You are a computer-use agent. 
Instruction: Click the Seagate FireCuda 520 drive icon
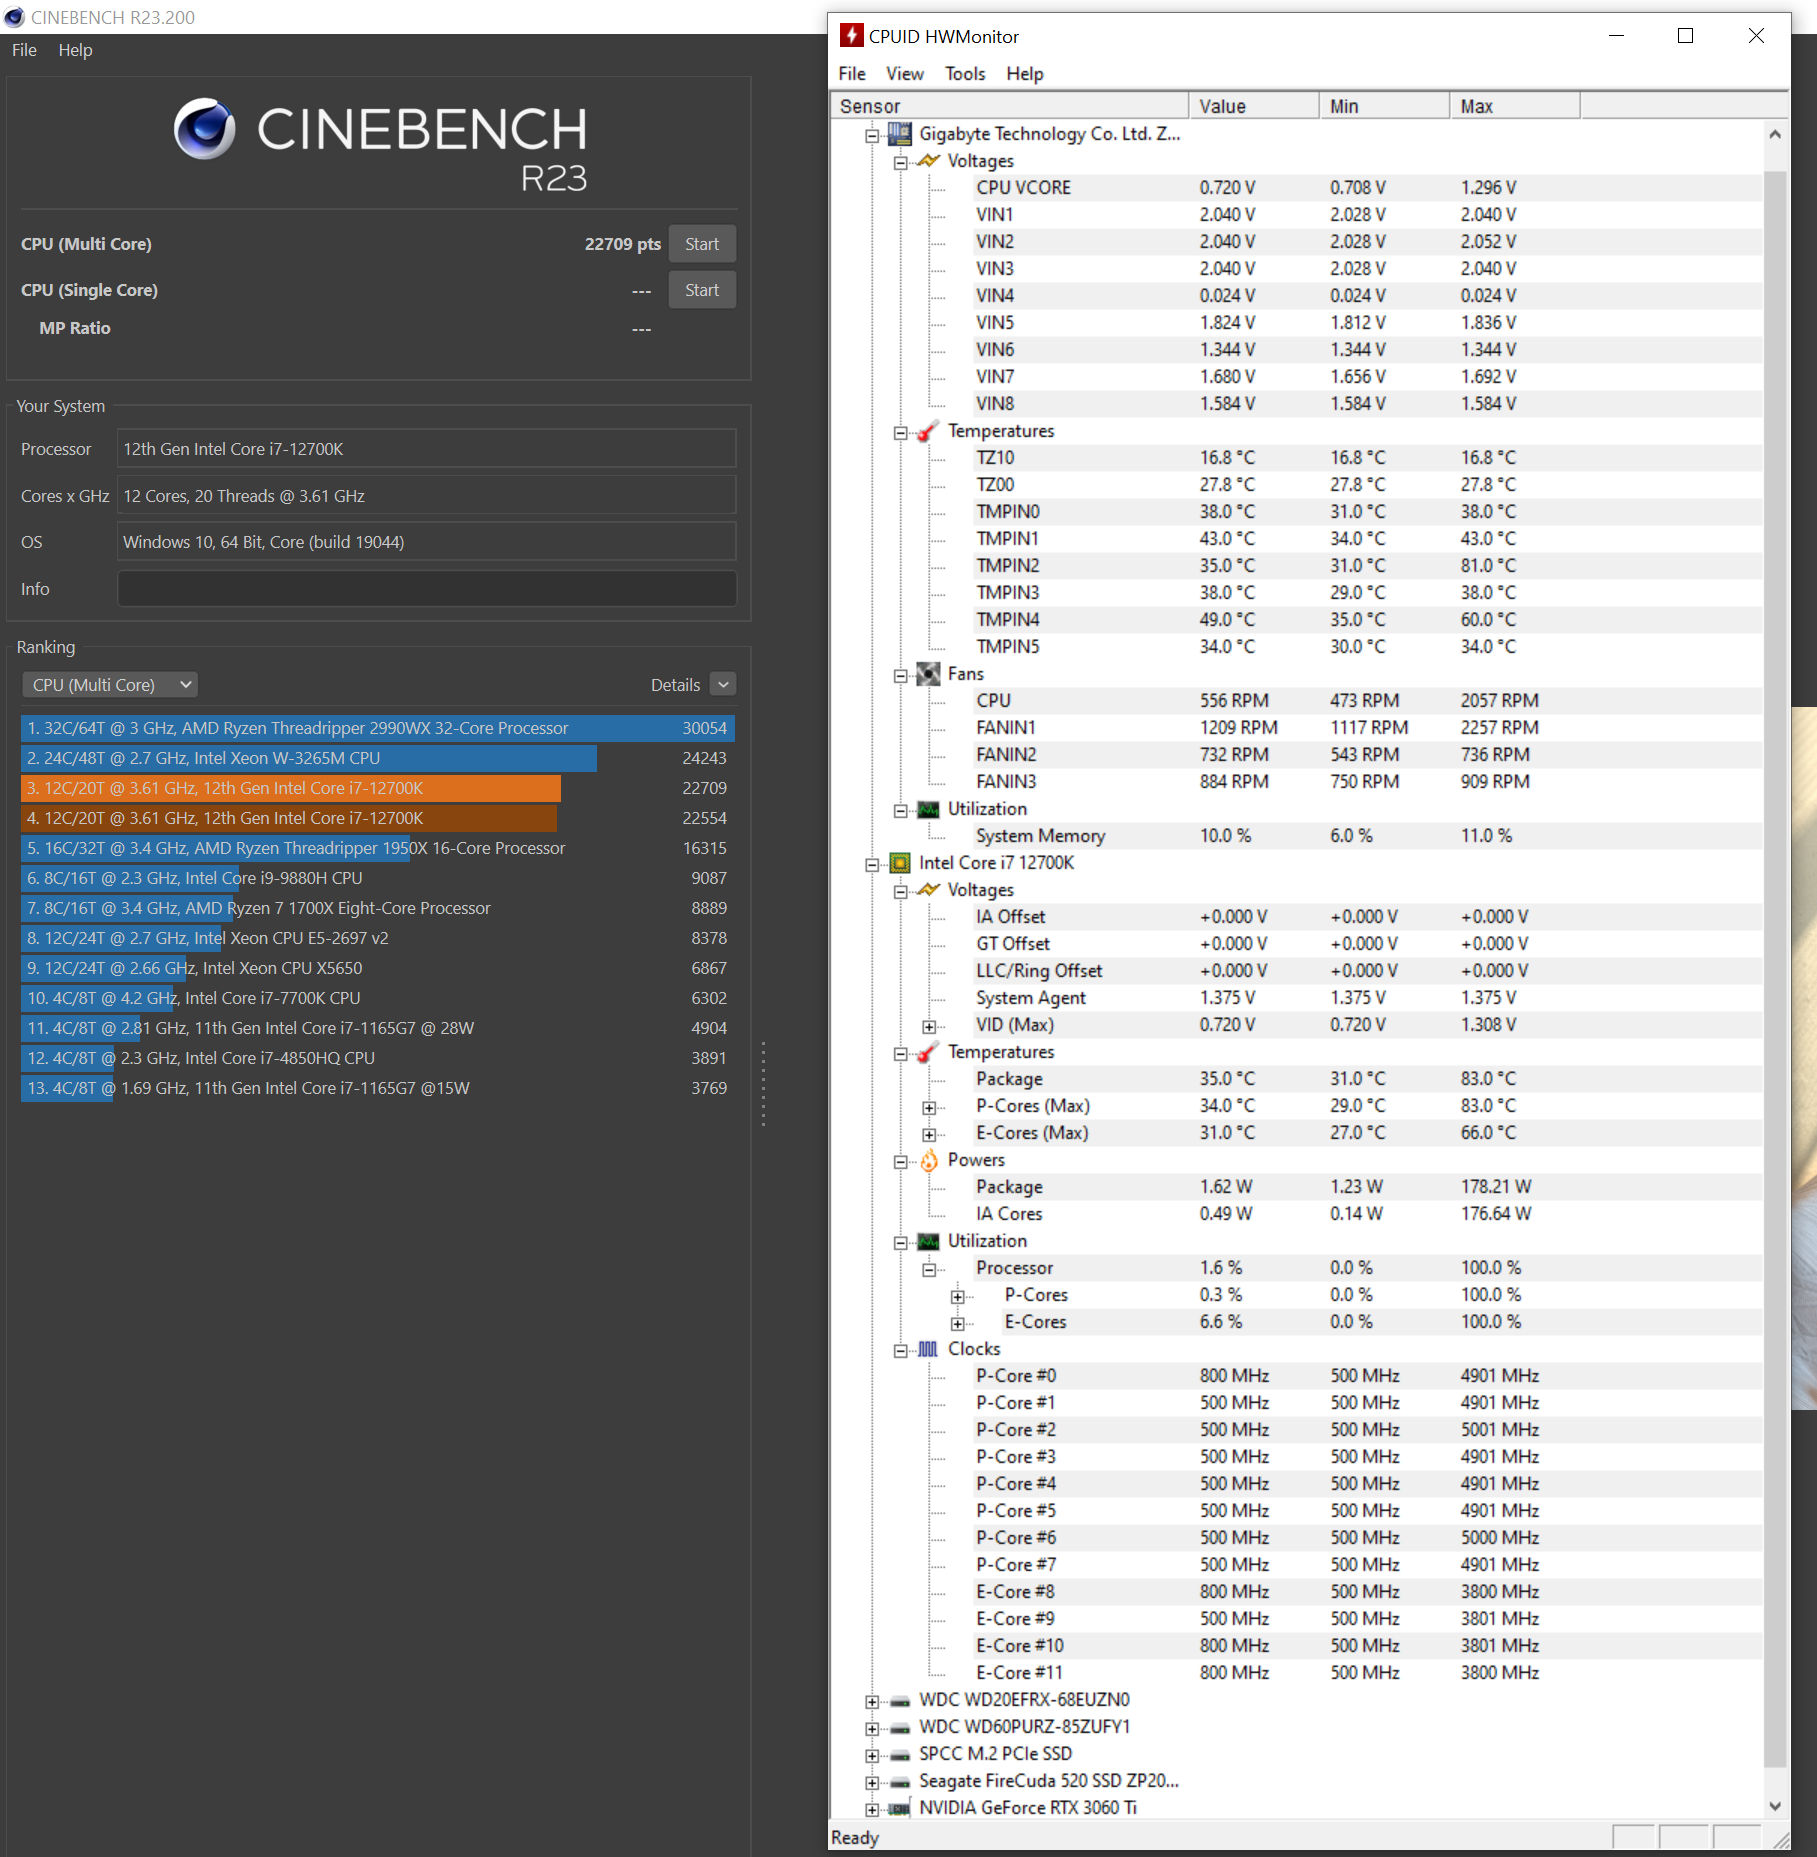click(900, 1782)
